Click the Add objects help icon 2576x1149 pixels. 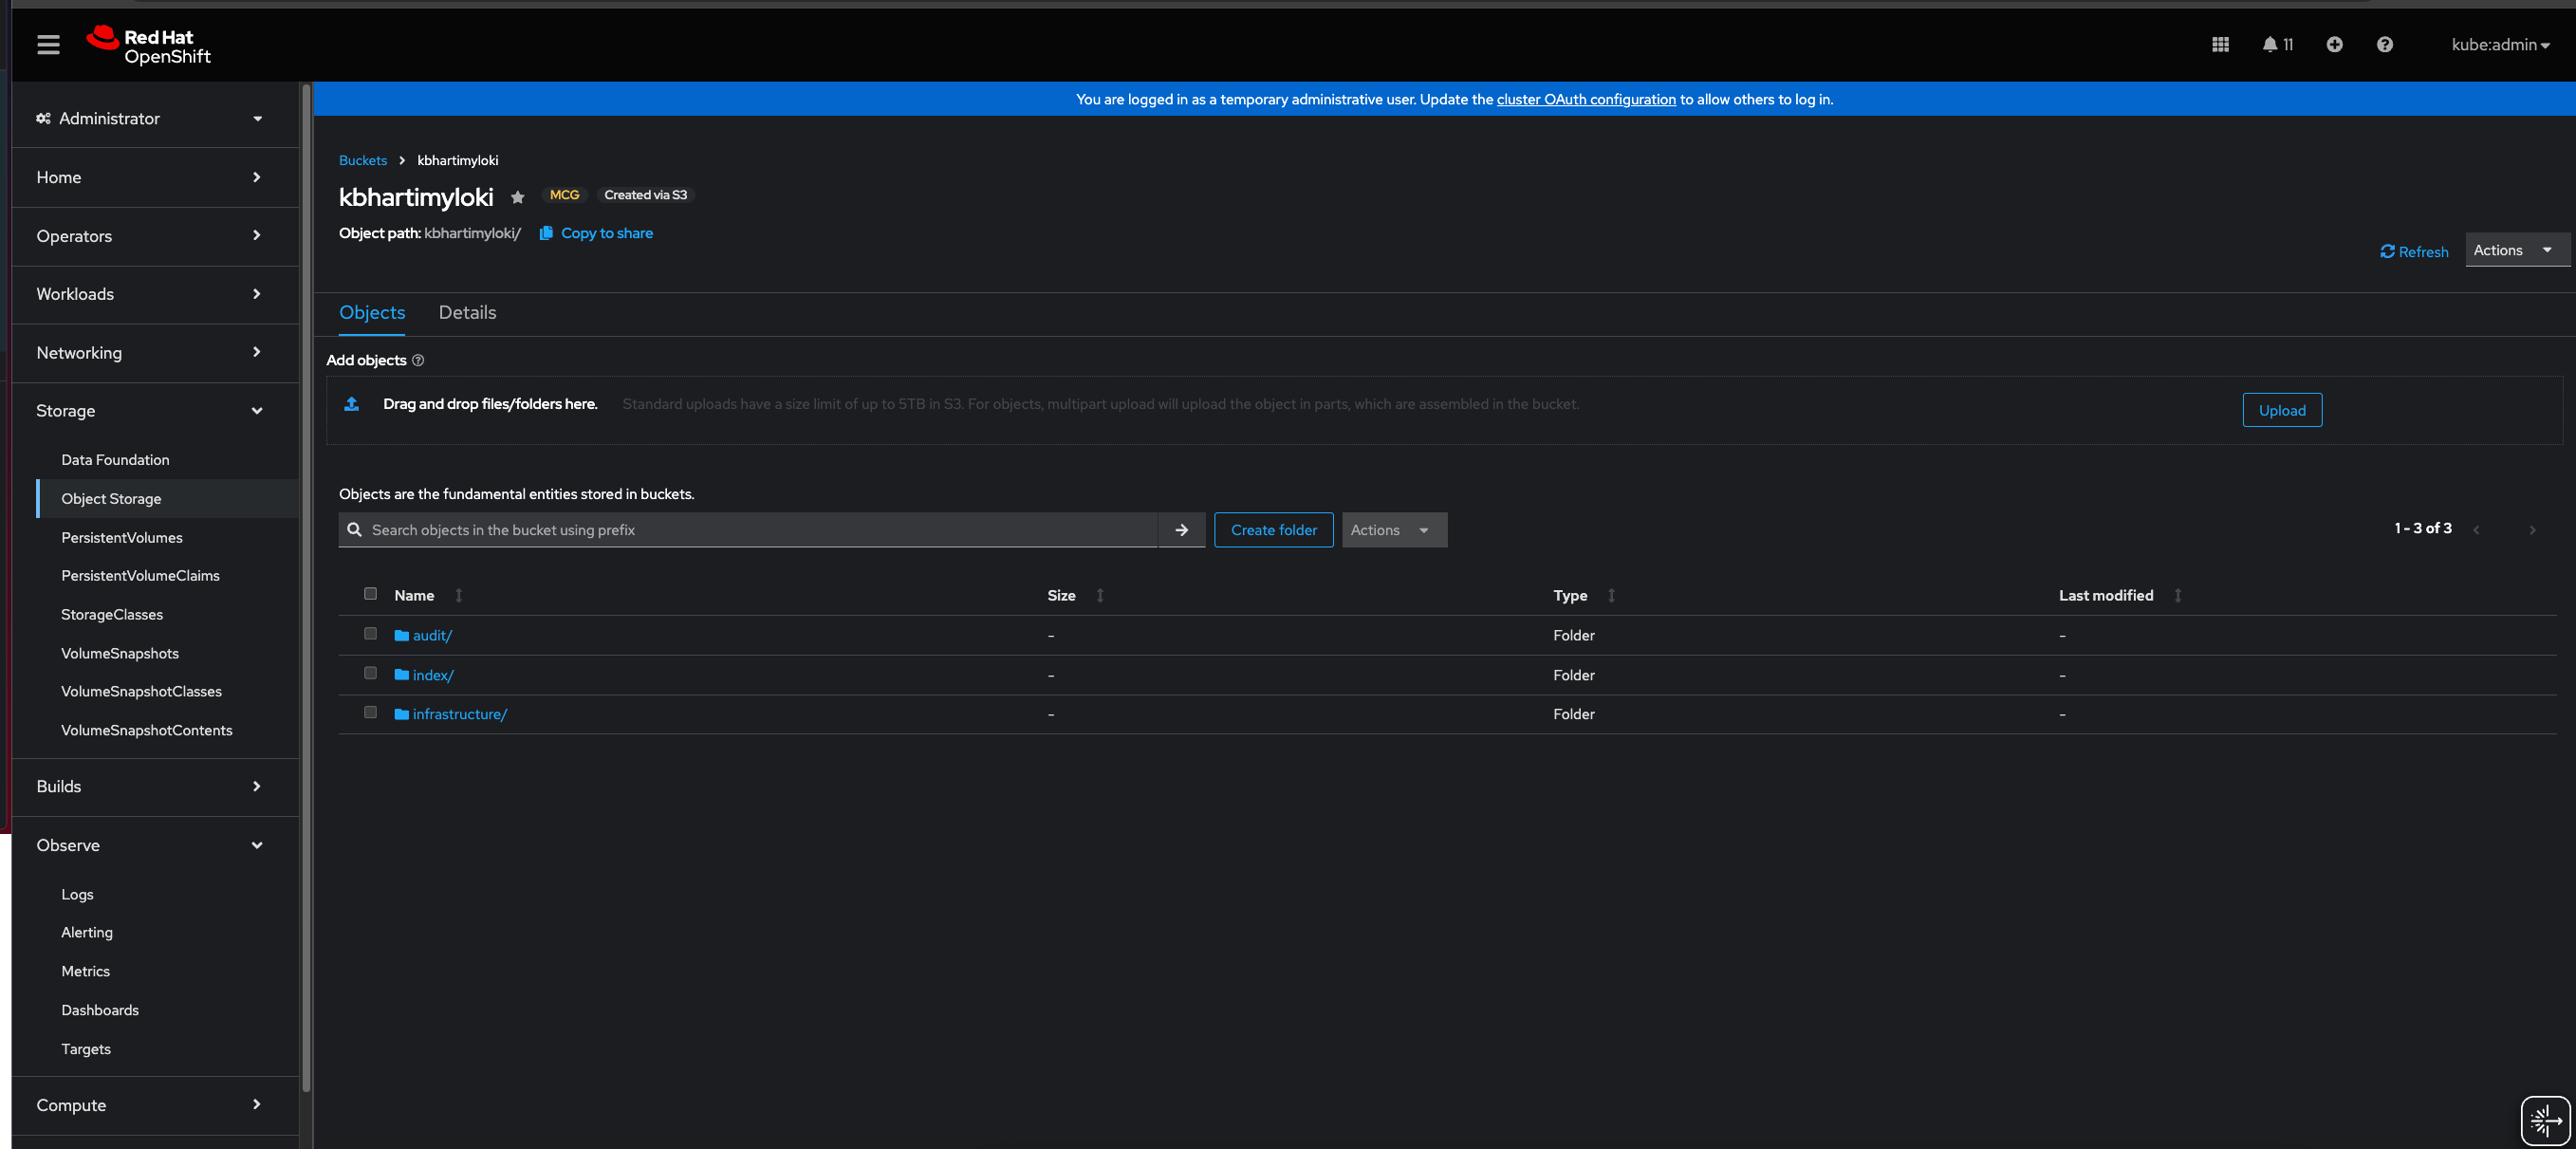click(418, 360)
